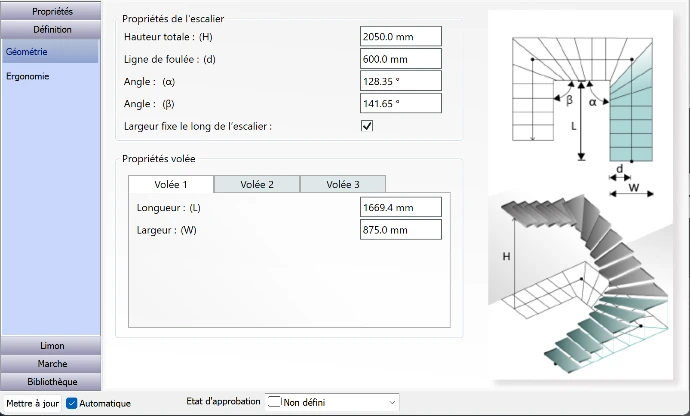
Task: Switch to the Volée 2 tab
Action: pos(256,184)
